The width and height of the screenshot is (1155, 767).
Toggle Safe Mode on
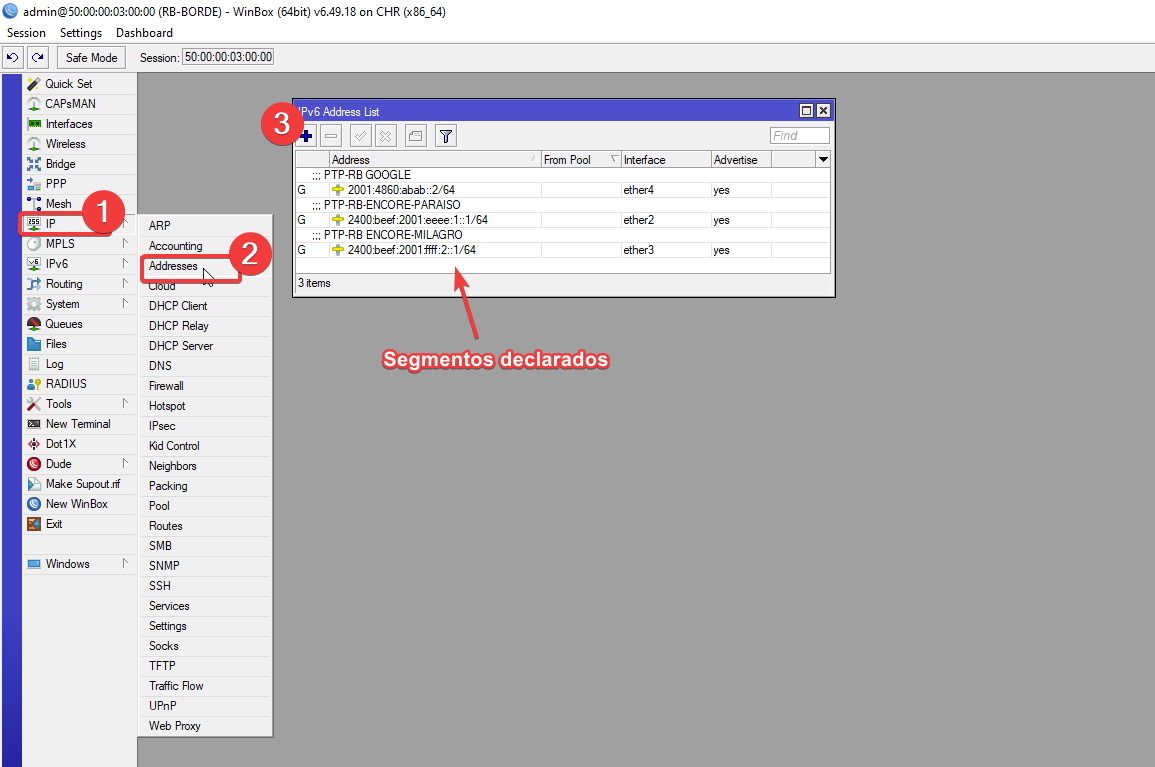90,57
